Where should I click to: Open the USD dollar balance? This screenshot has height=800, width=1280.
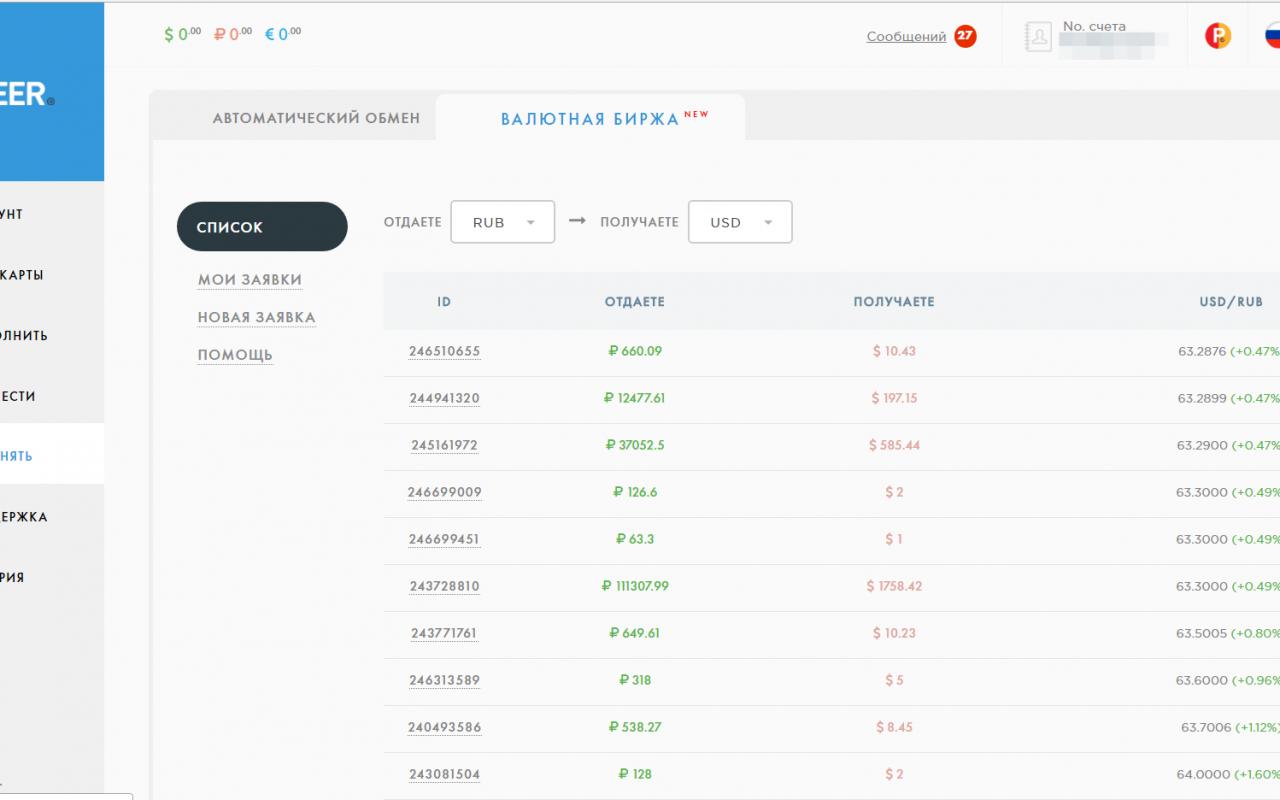click(183, 34)
